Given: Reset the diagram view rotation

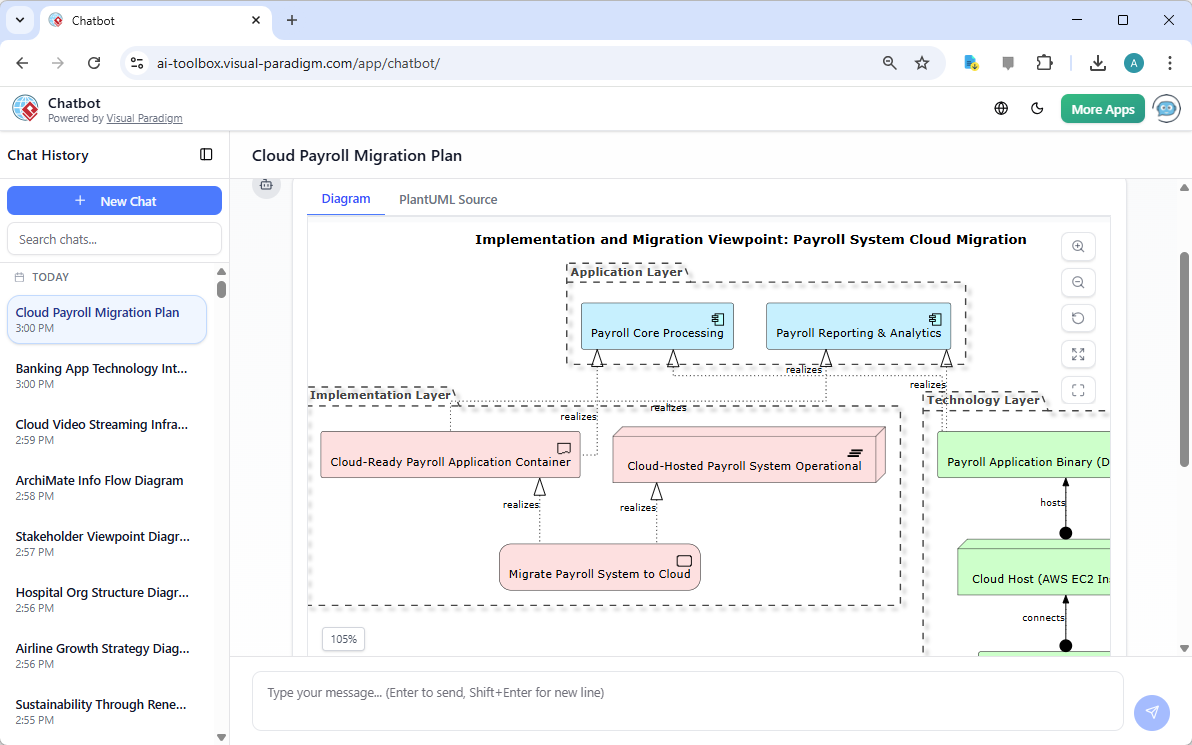Looking at the screenshot, I should pos(1078,318).
